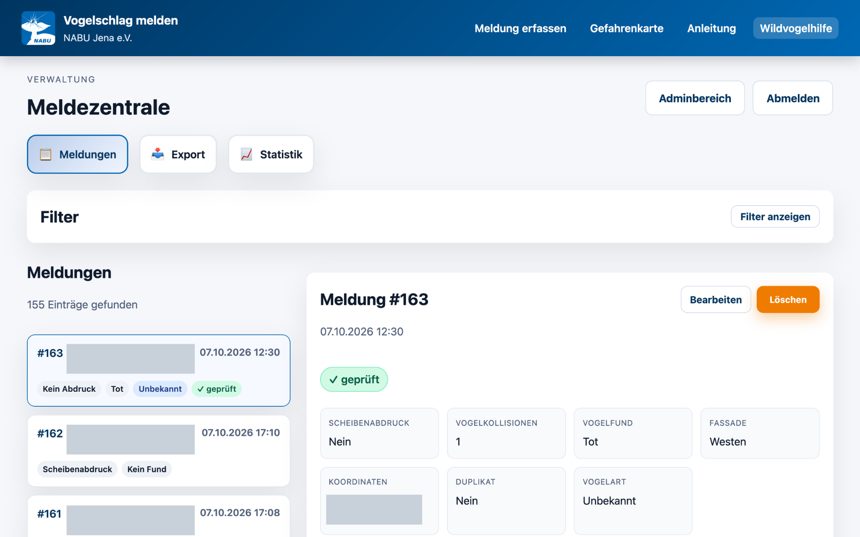Click the Kein Fund tag on #162
The width and height of the screenshot is (860, 537).
pyautogui.click(x=146, y=469)
